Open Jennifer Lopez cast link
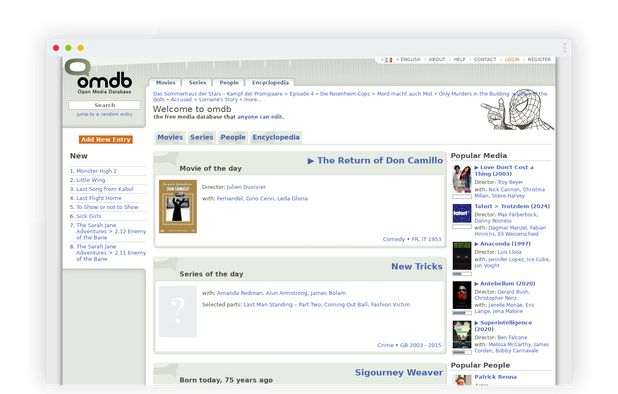Viewport: 618px width, 394px height. click(506, 260)
